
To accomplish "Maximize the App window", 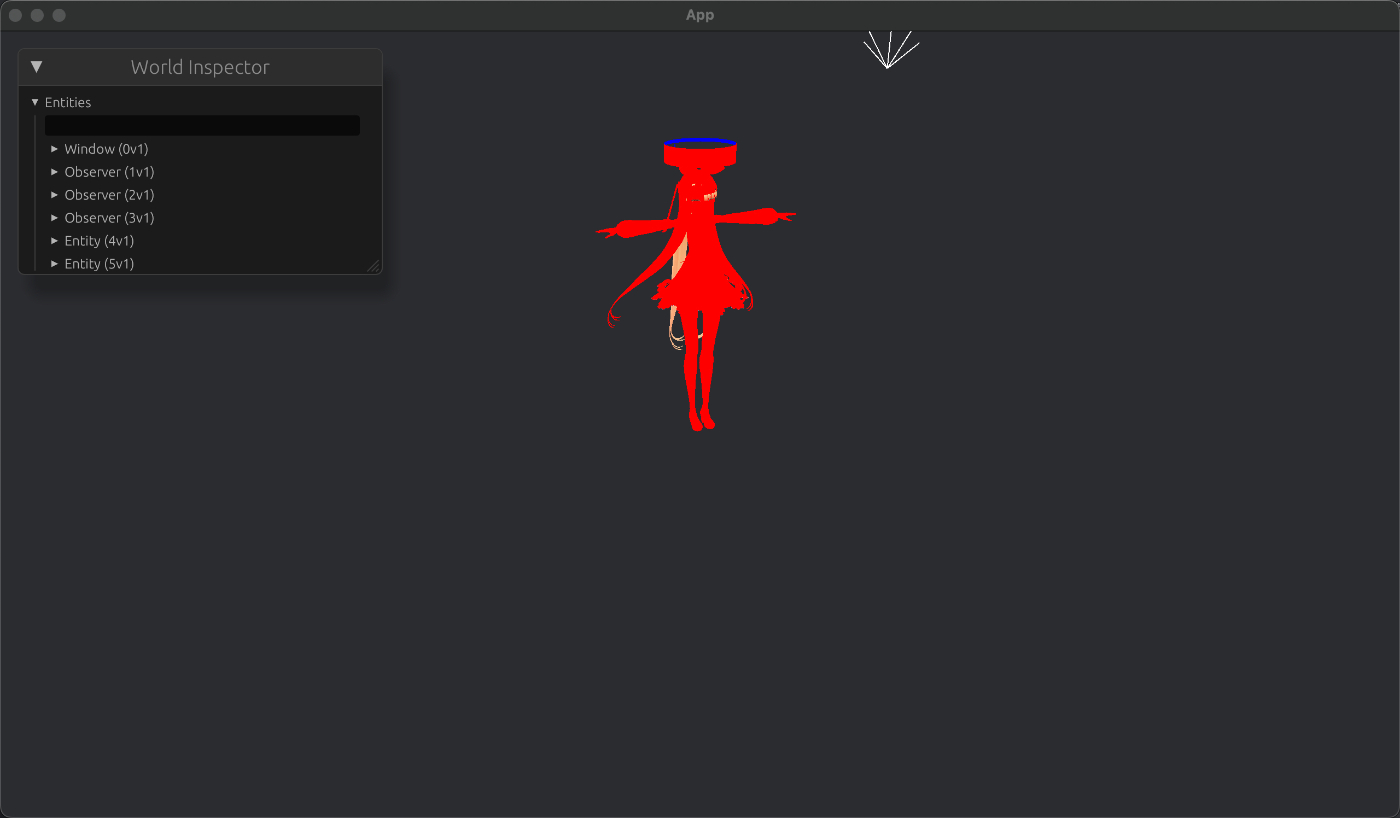I will pyautogui.click(x=59, y=15).
